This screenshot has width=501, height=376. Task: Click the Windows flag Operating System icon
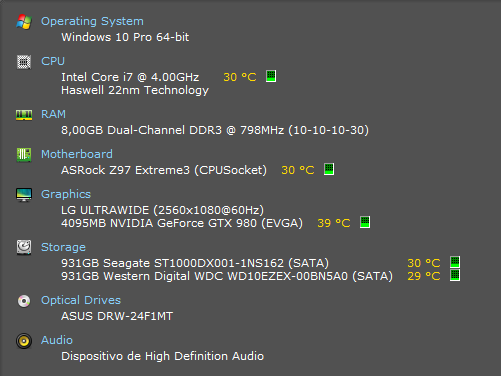24,22
